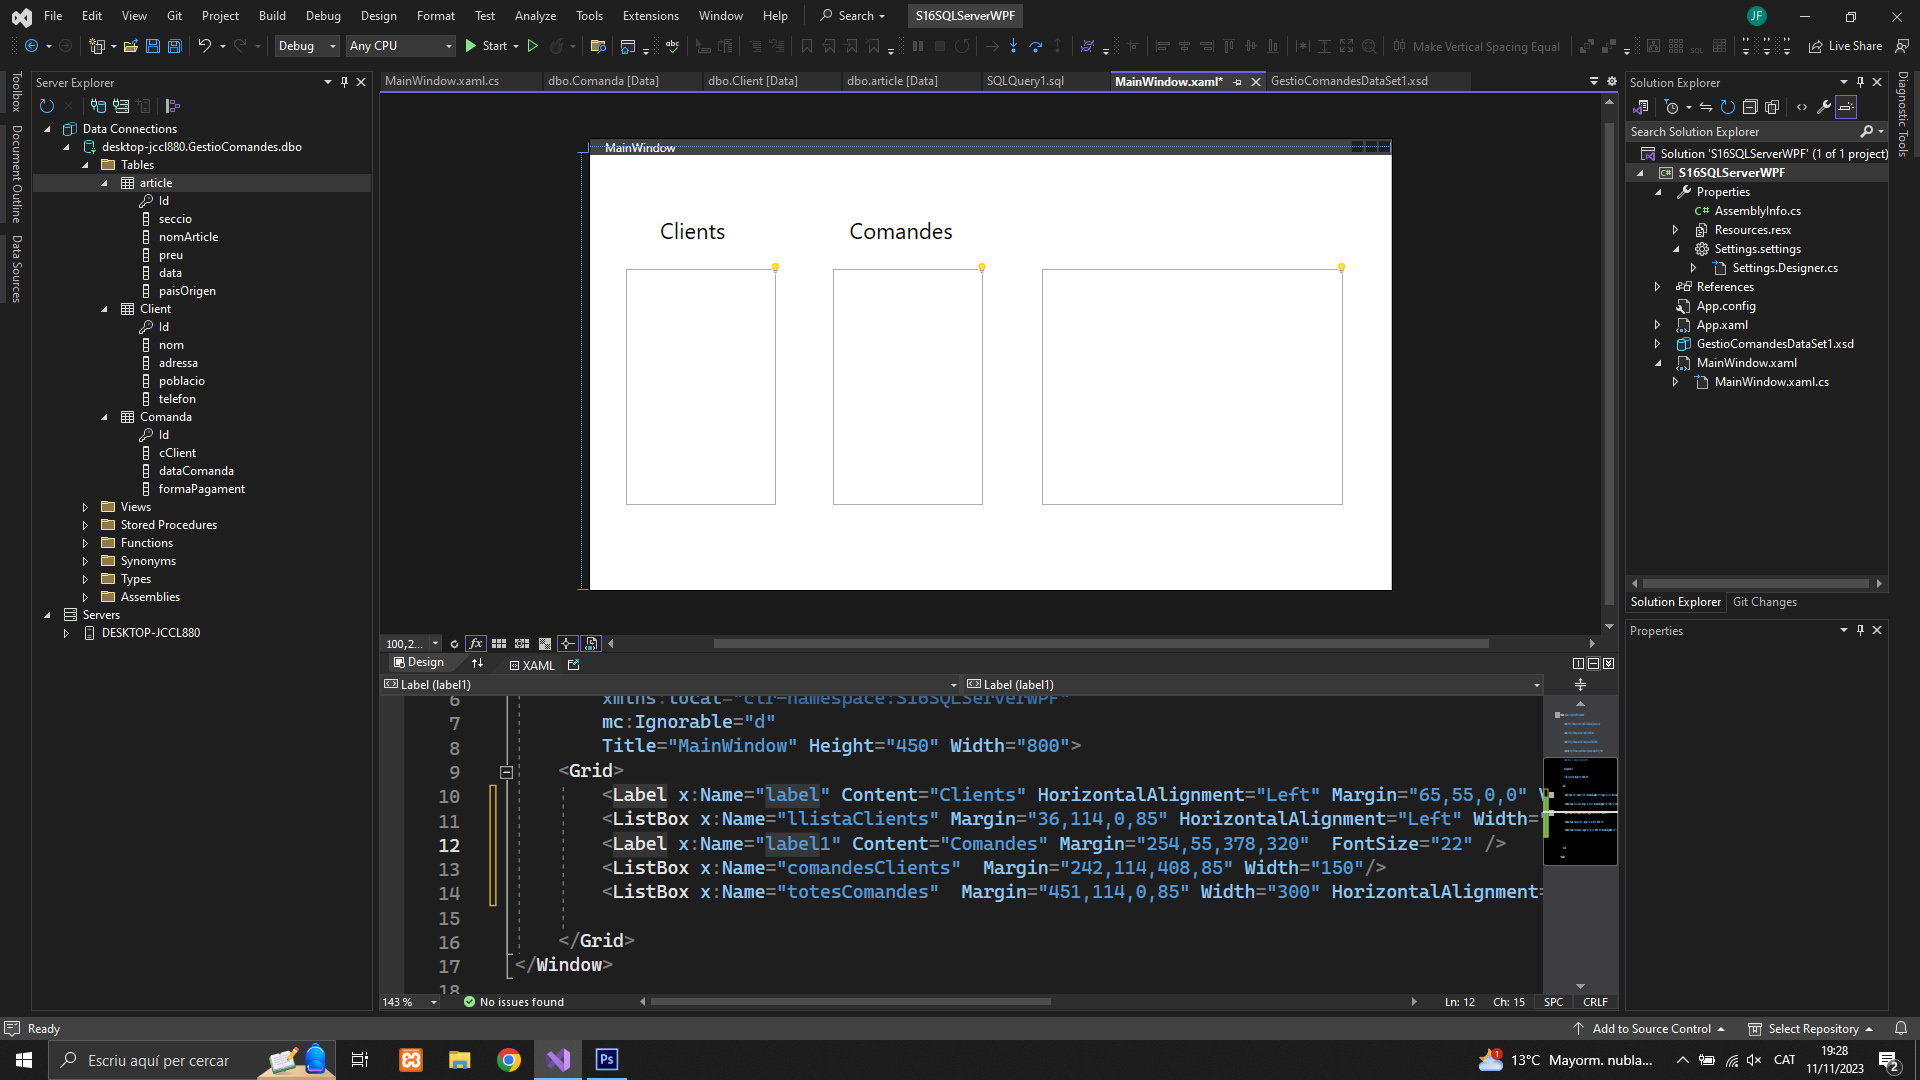1920x1080 pixels.
Task: Click Start Without Debugging outline arrow
Action: (x=533, y=46)
